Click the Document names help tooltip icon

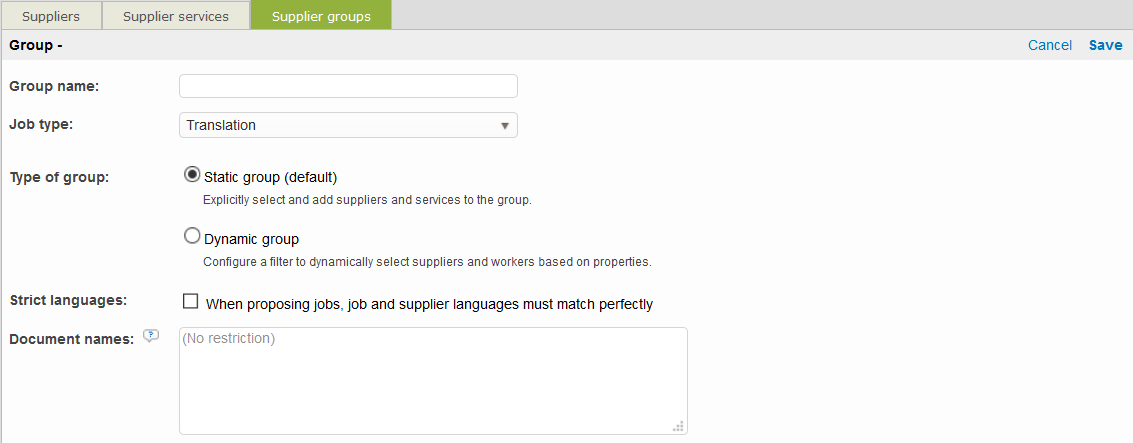tap(151, 337)
